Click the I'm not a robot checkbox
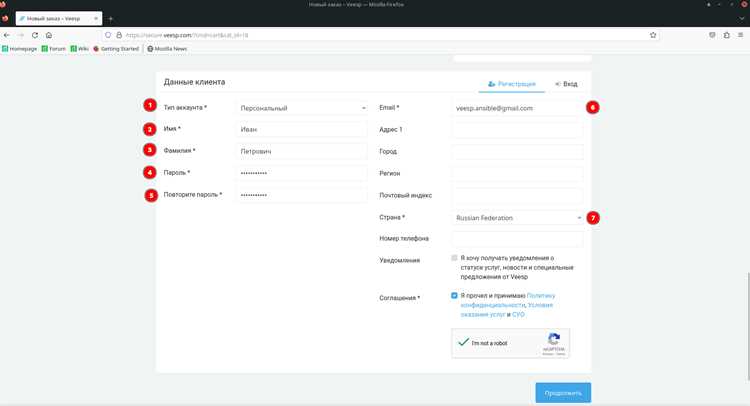This screenshot has height=406, width=750. coord(463,342)
